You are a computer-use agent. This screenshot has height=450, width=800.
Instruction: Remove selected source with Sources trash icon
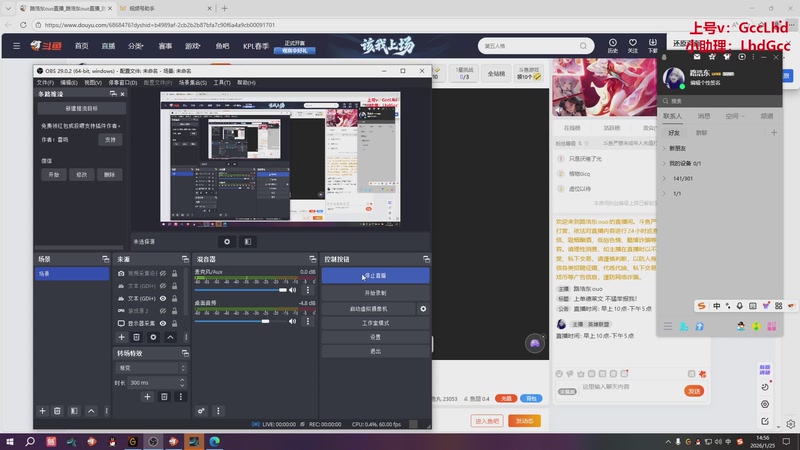click(136, 337)
